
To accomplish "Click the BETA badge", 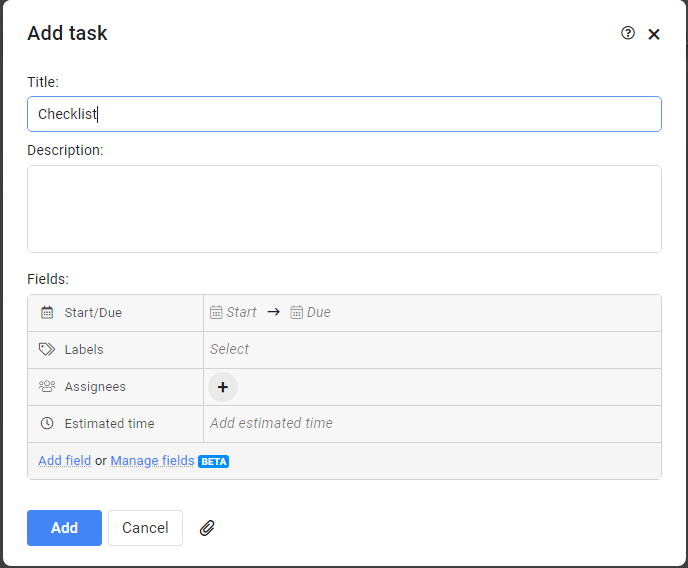I will [x=214, y=461].
